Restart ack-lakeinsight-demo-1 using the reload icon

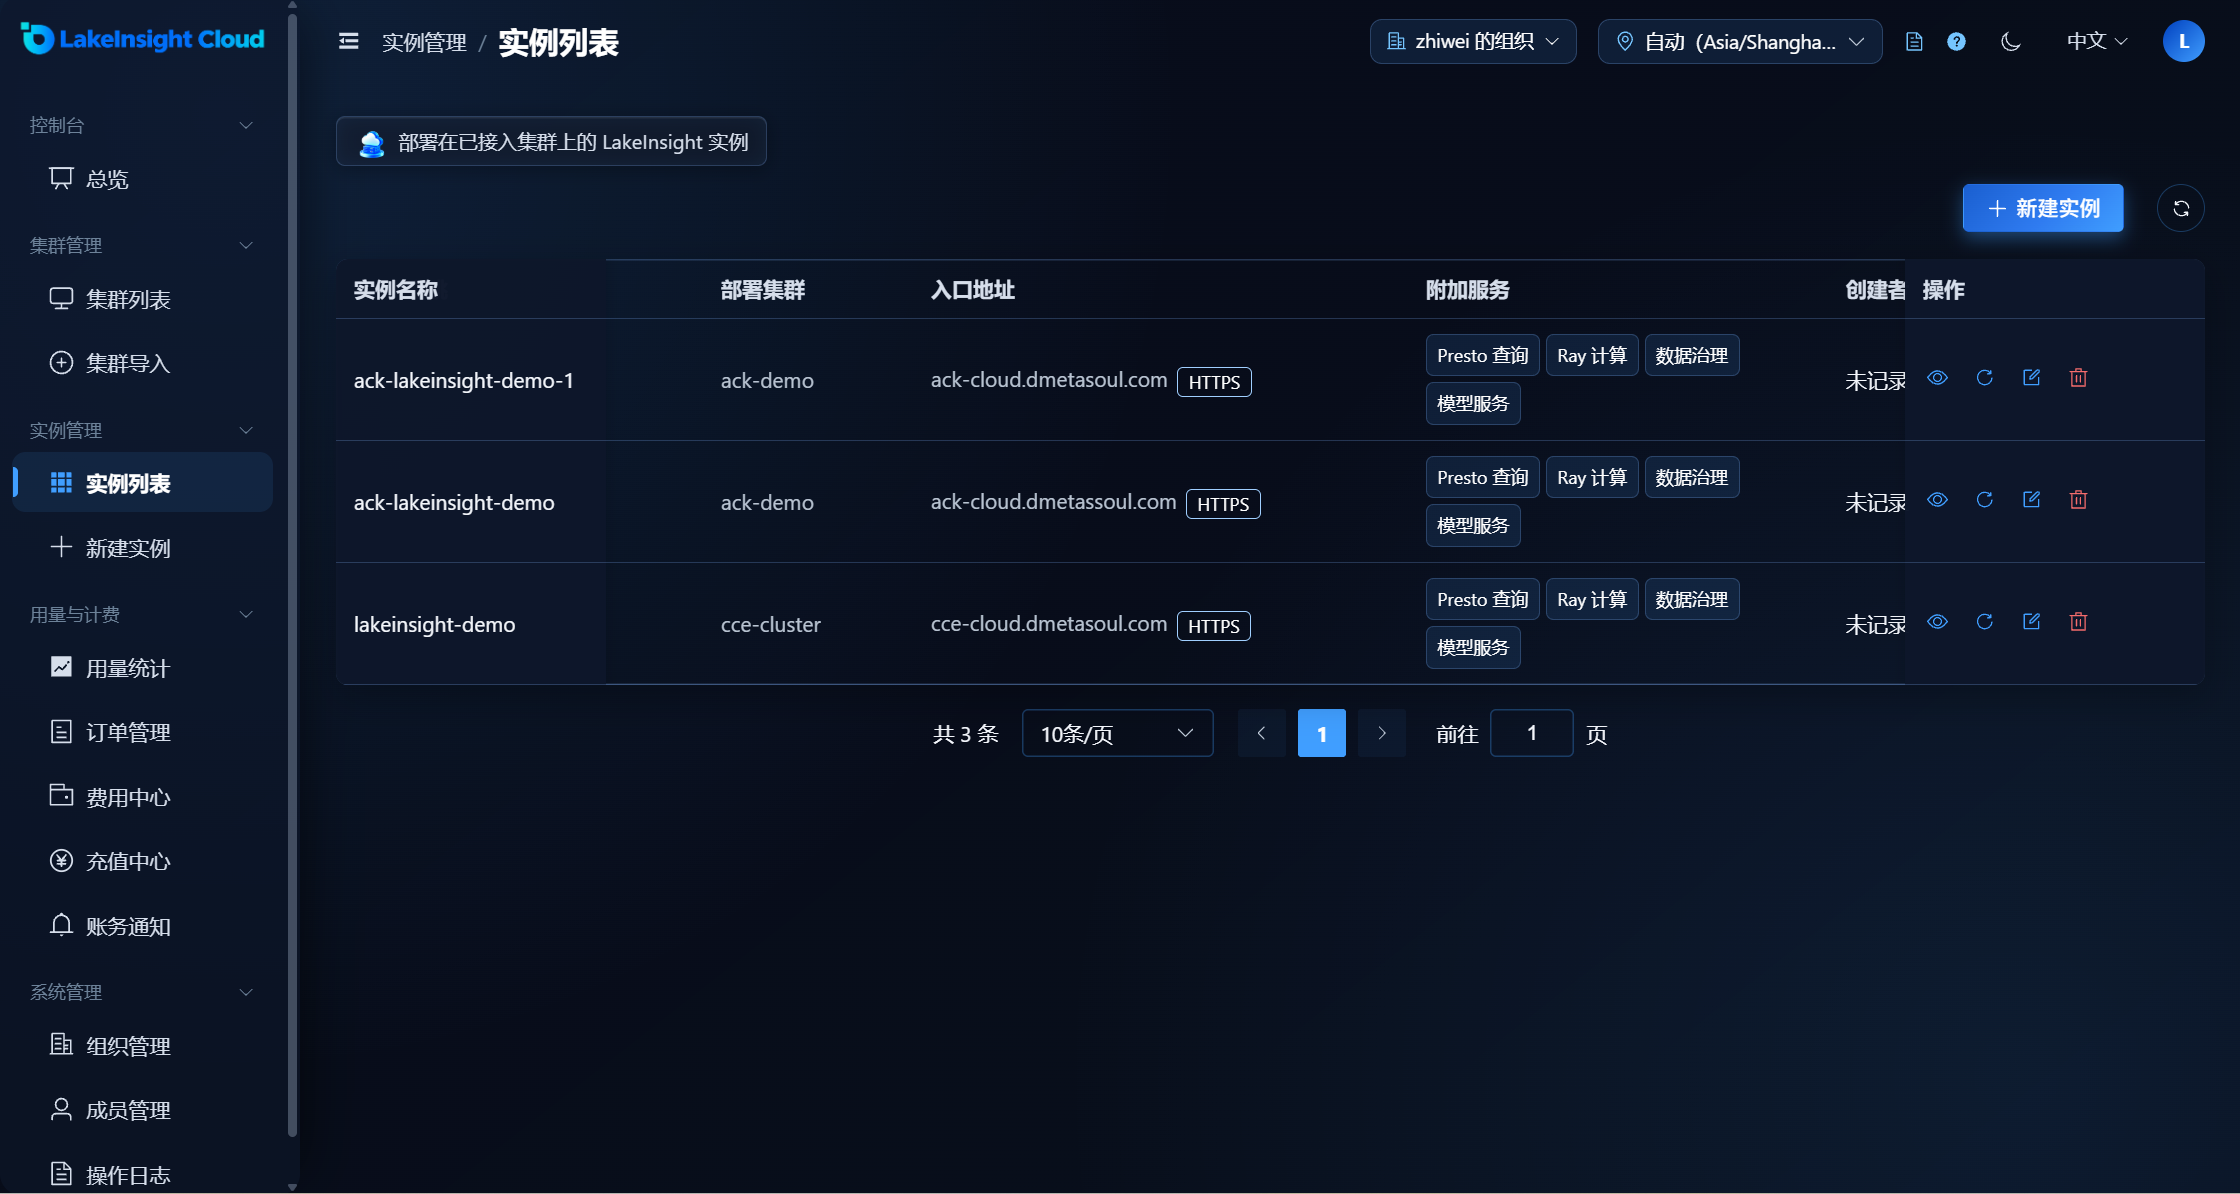[x=1984, y=378]
